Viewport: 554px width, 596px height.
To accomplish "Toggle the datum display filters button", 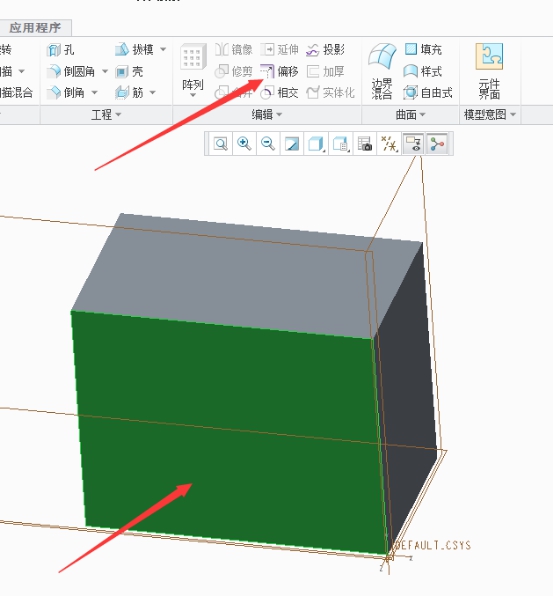I will [389, 144].
